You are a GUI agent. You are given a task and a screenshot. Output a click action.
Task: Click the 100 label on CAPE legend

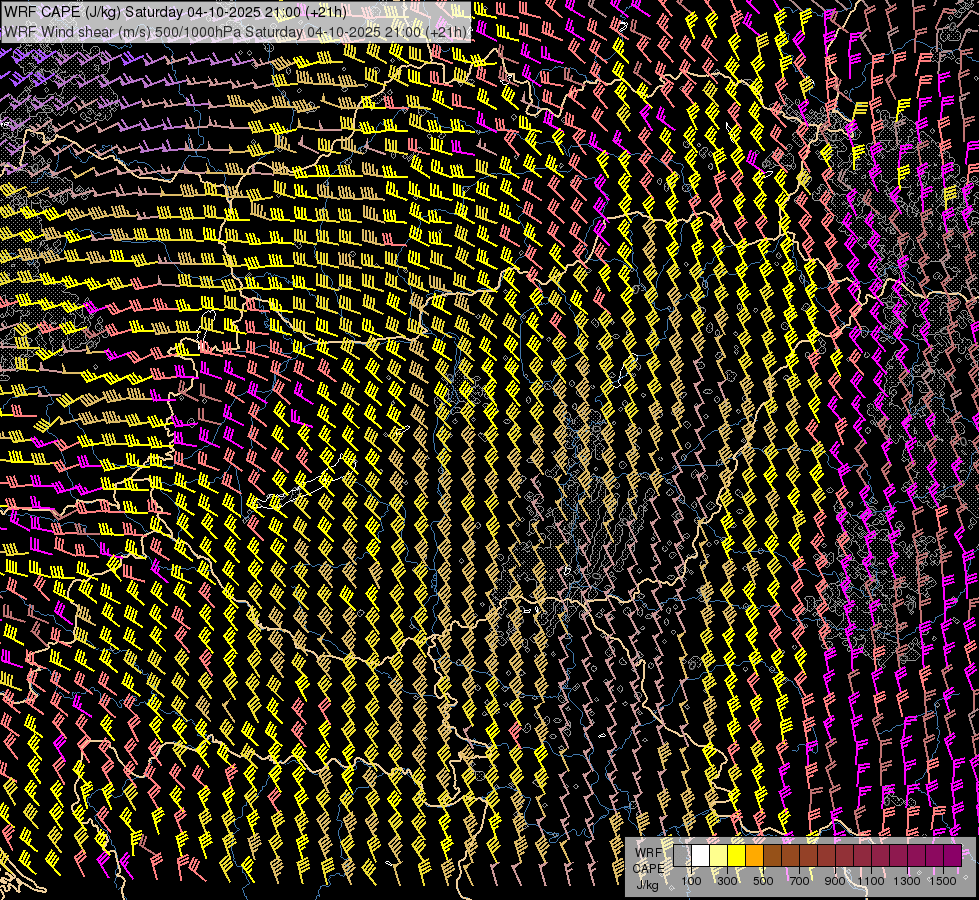point(691,881)
